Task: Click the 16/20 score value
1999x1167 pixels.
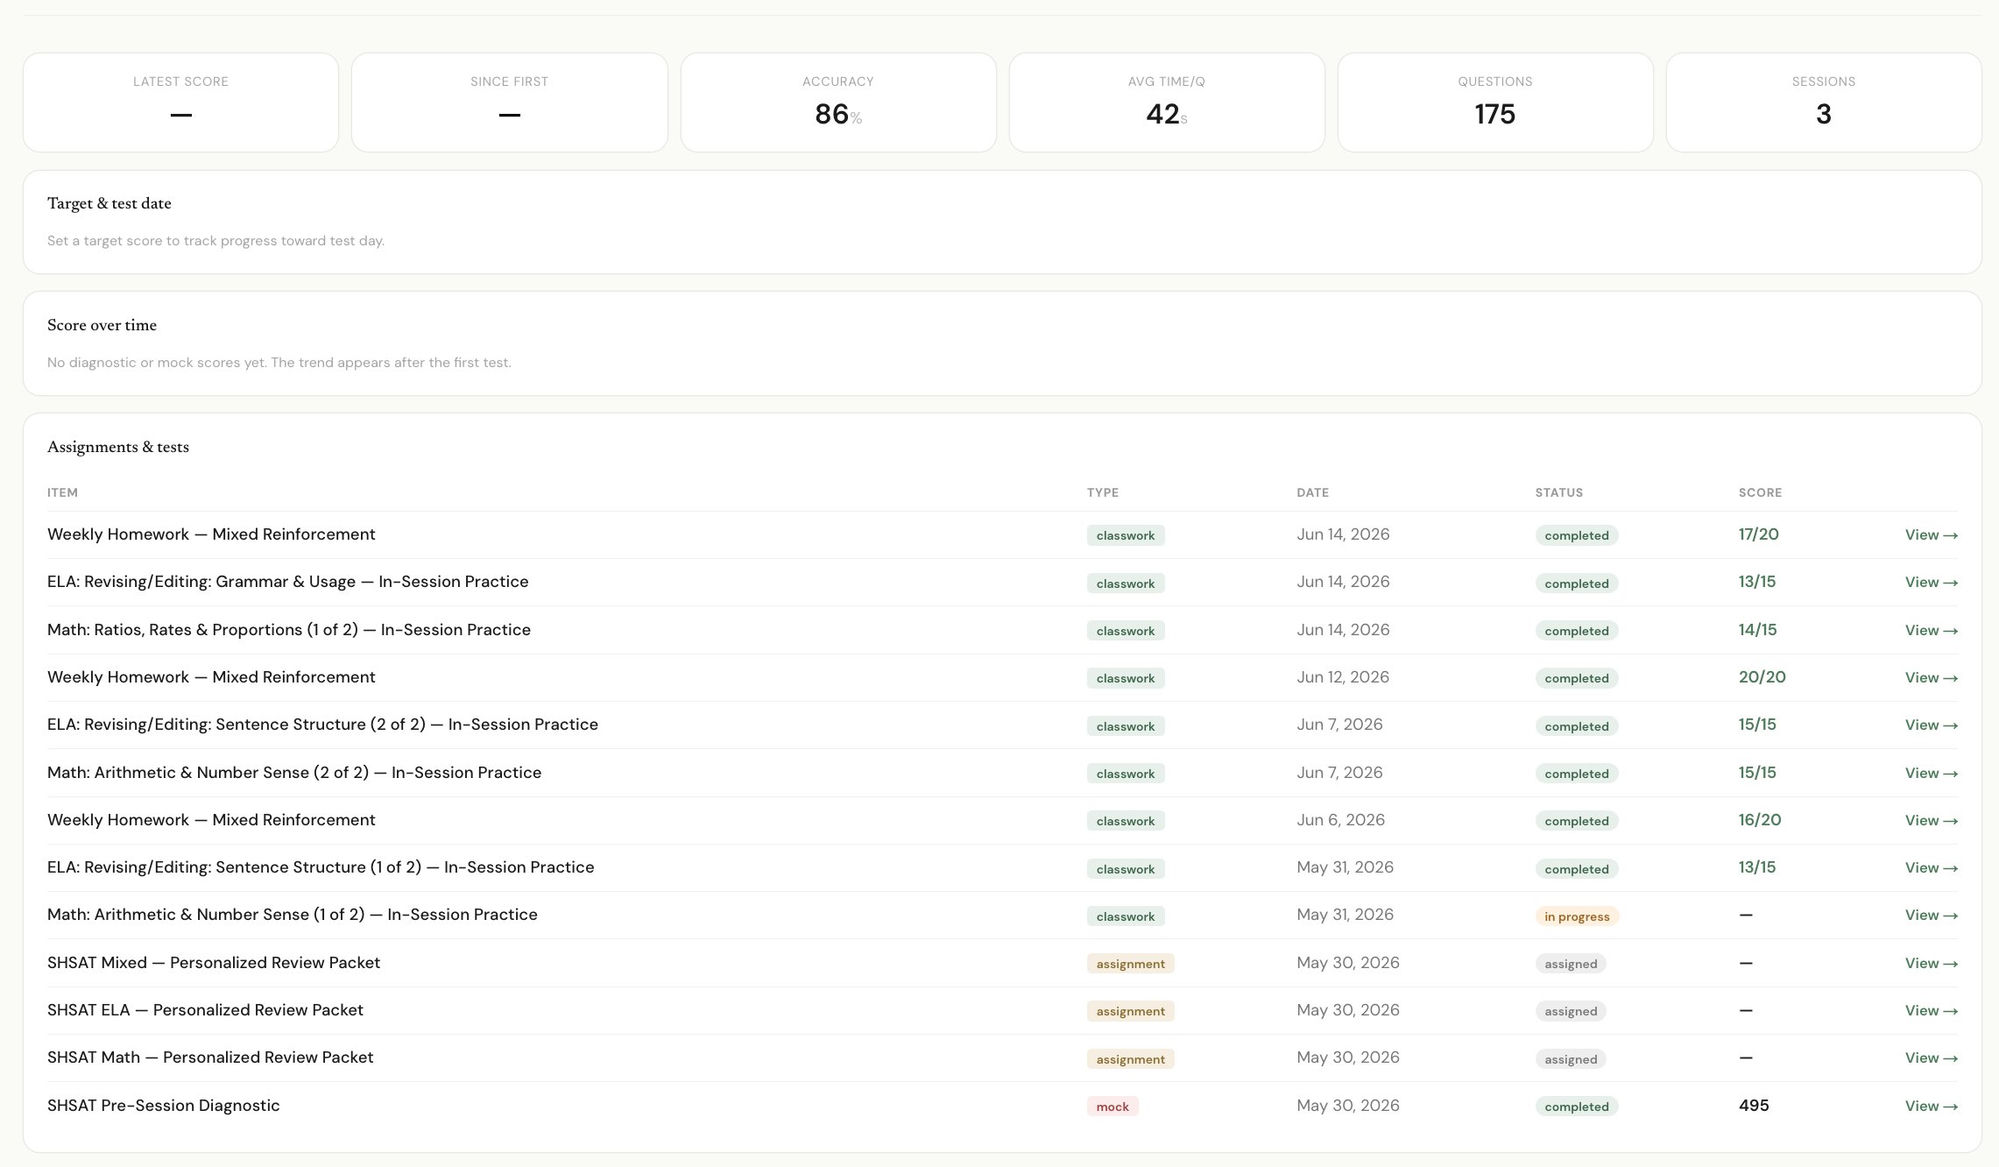Action: click(1760, 820)
